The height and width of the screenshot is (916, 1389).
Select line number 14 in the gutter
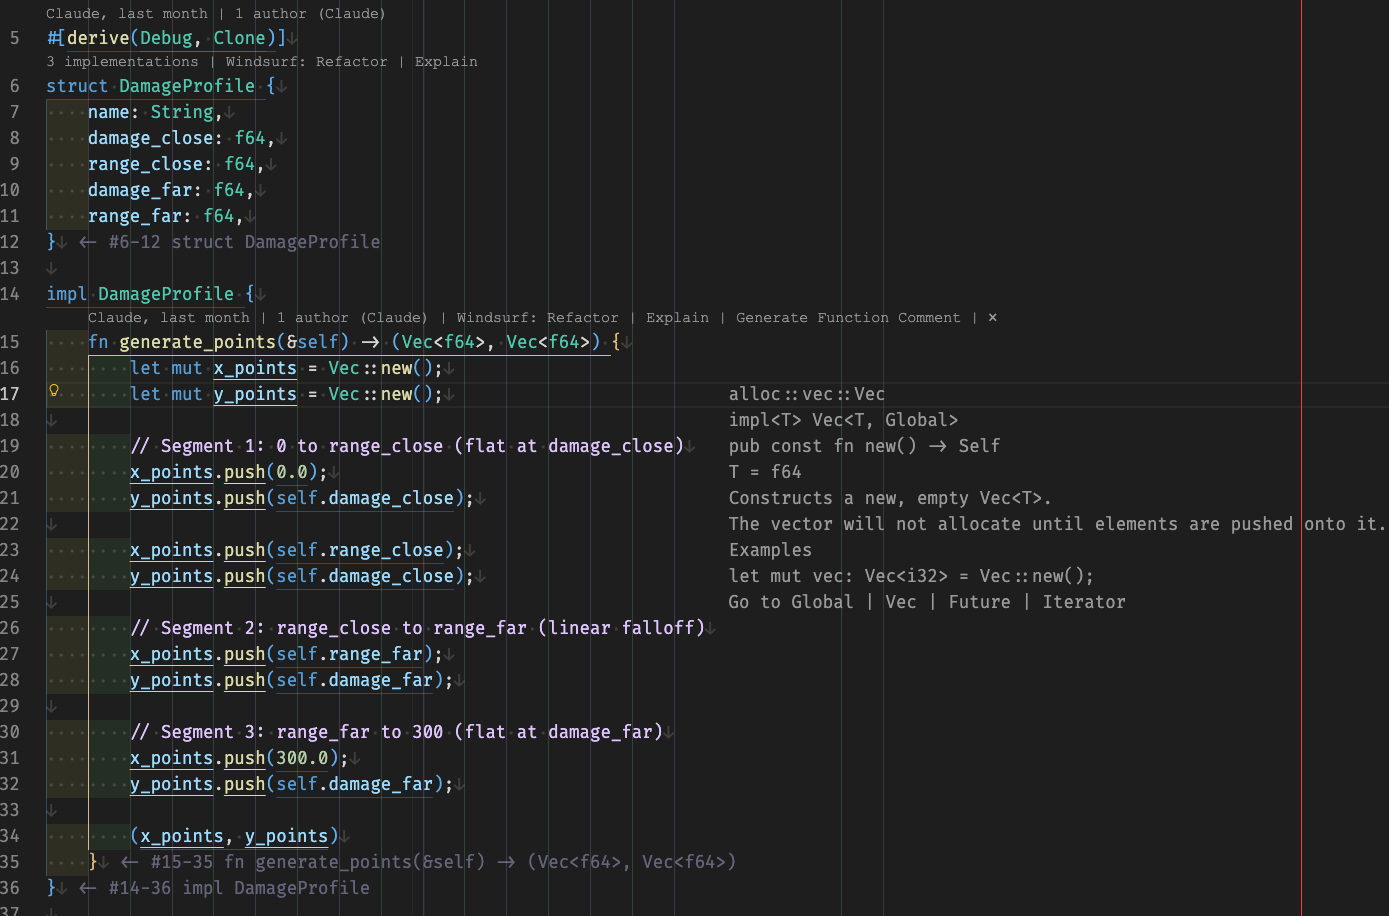point(10,294)
